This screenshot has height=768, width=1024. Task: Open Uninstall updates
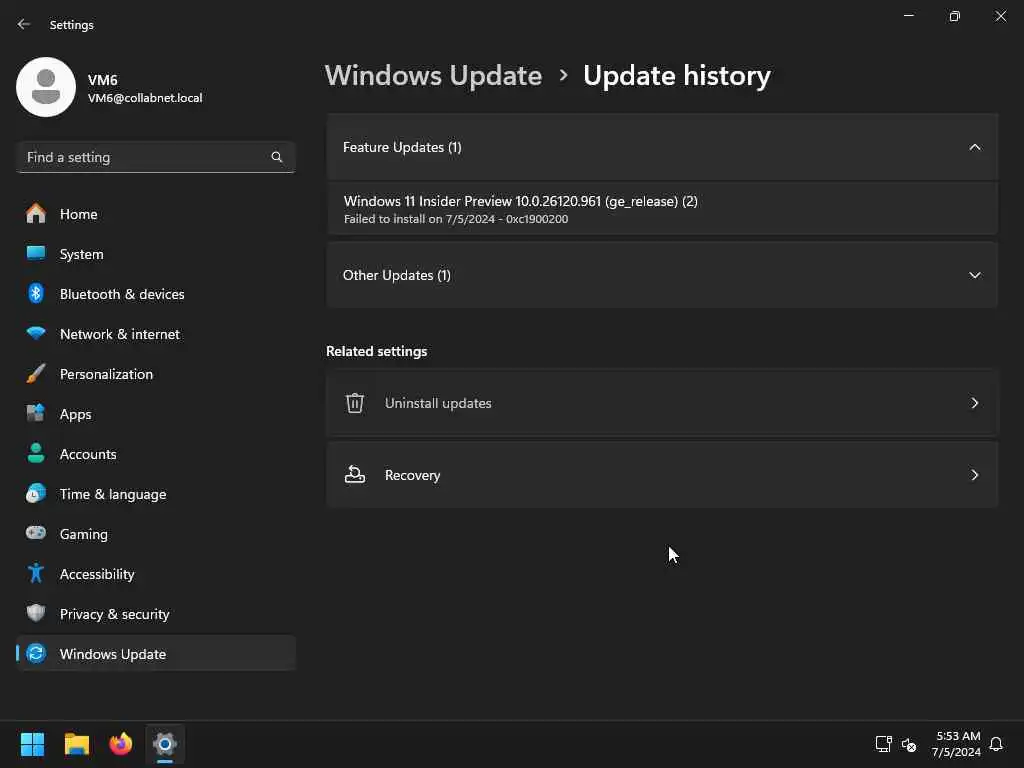[662, 403]
